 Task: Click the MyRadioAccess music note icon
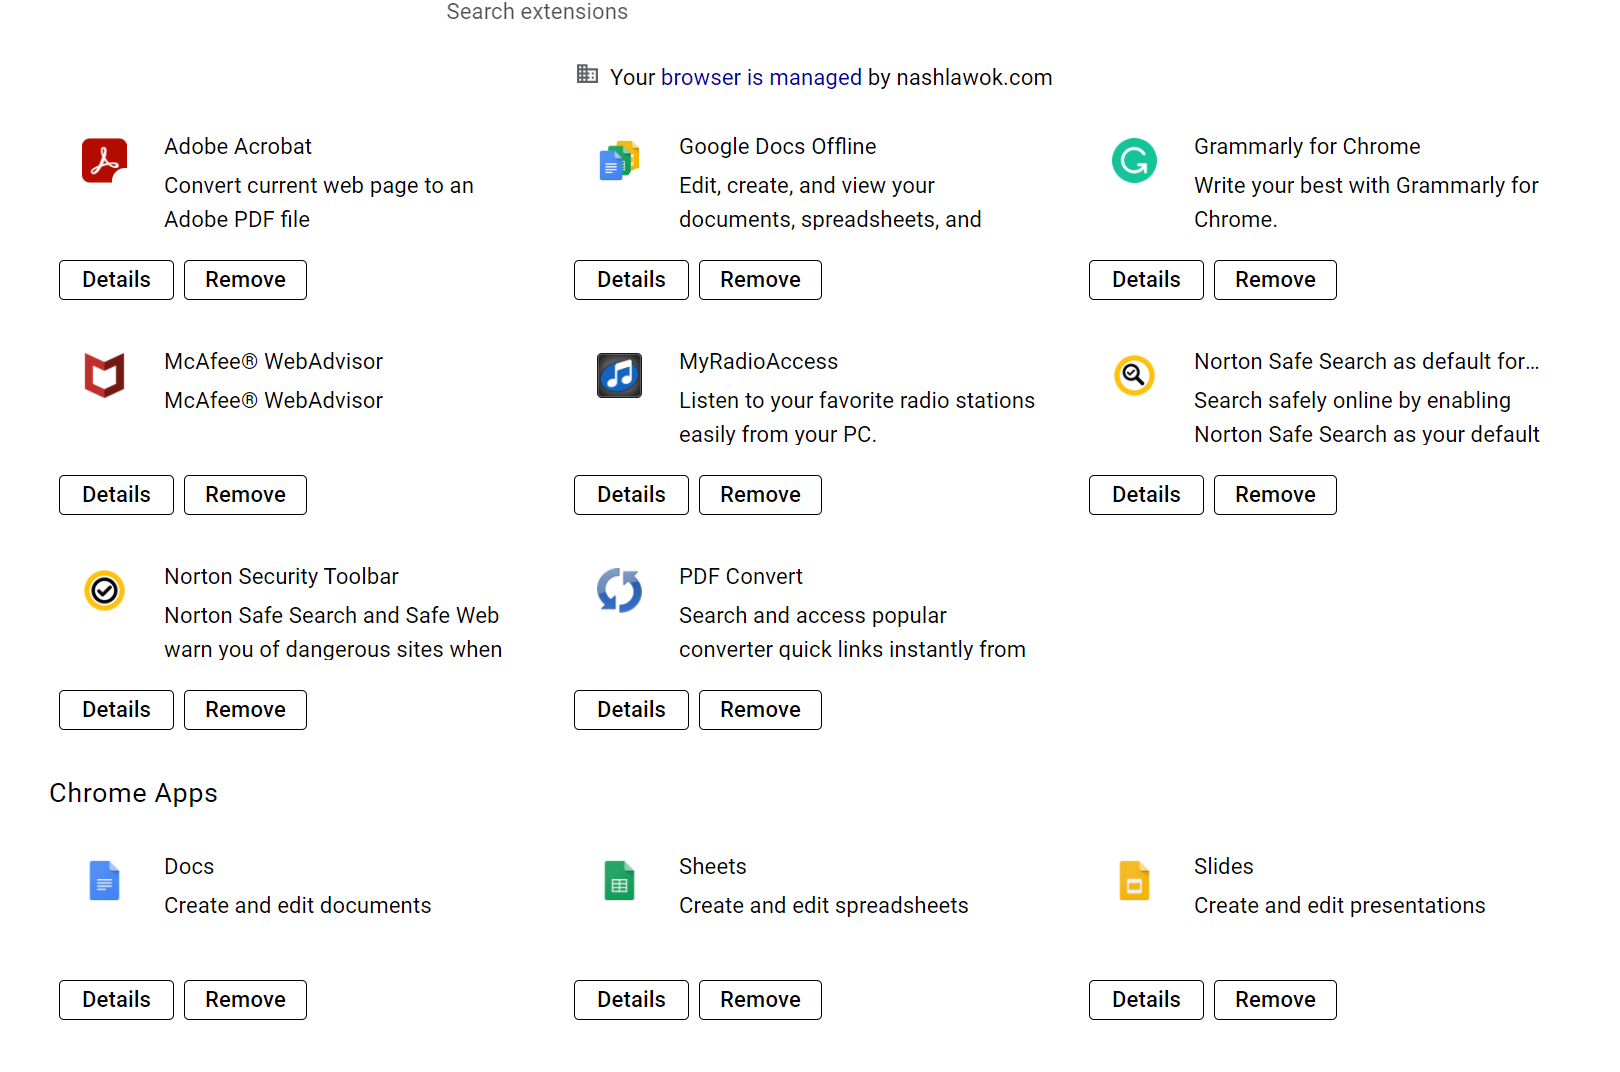619,376
